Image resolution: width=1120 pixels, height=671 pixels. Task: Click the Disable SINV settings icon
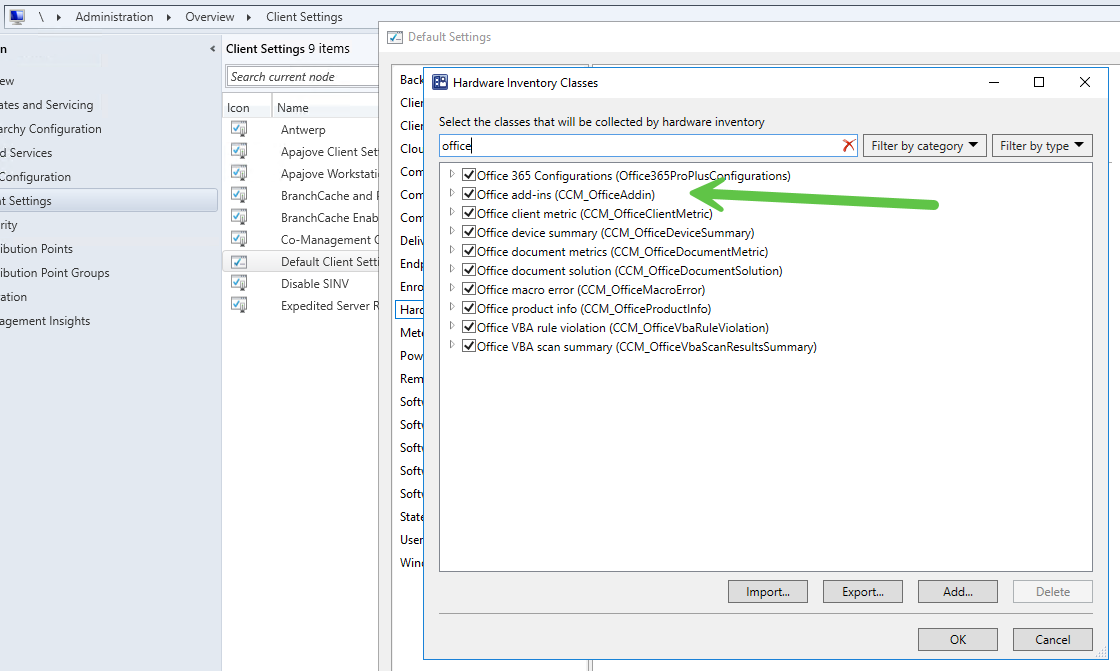coord(239,283)
